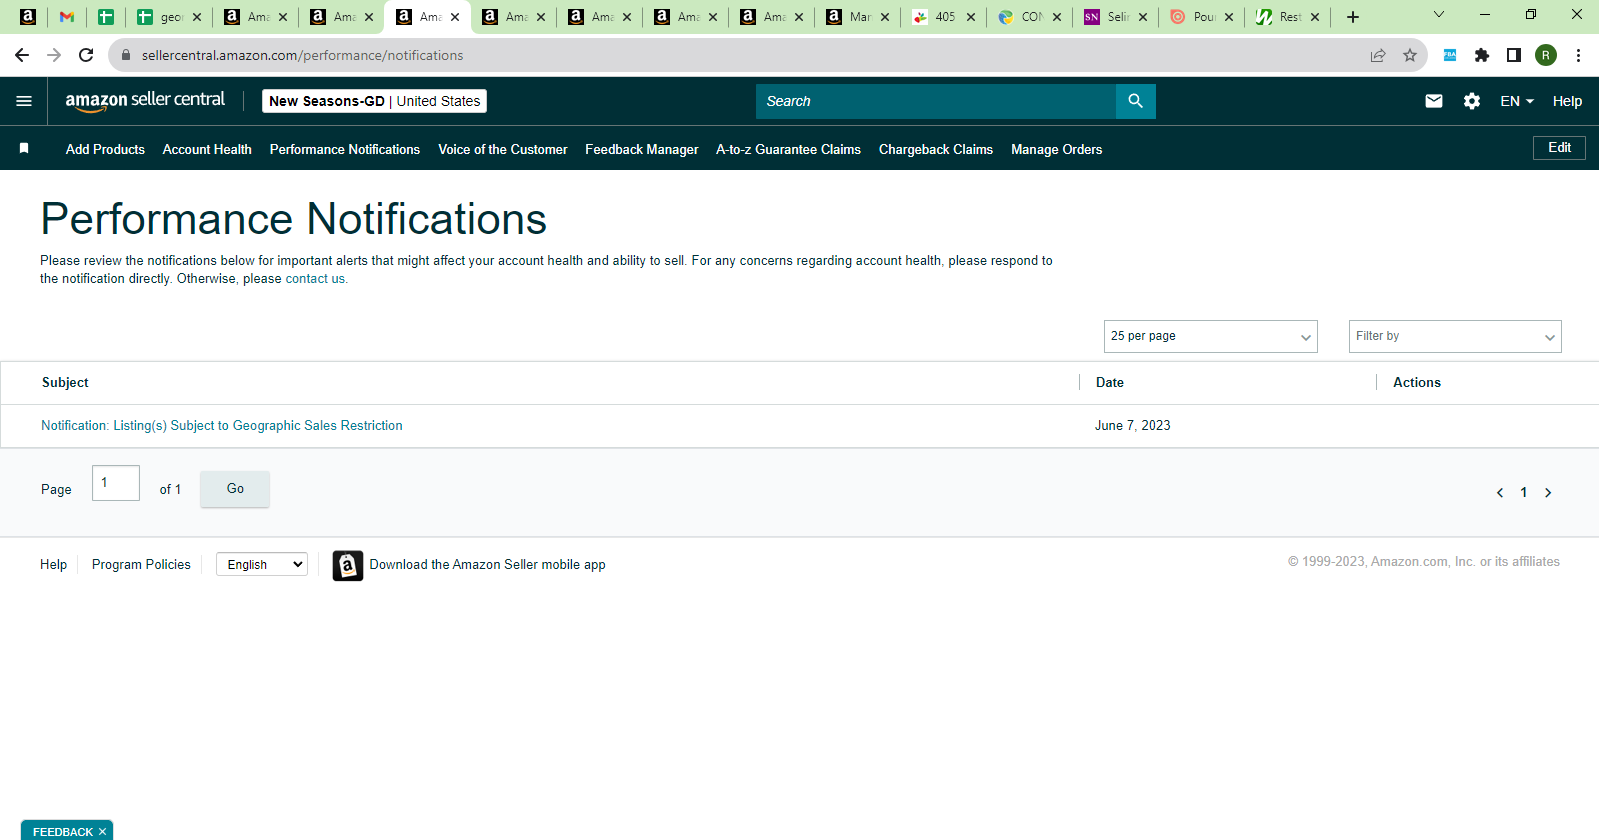Select page 1 in the pagination
1599x840 pixels.
coord(1524,492)
